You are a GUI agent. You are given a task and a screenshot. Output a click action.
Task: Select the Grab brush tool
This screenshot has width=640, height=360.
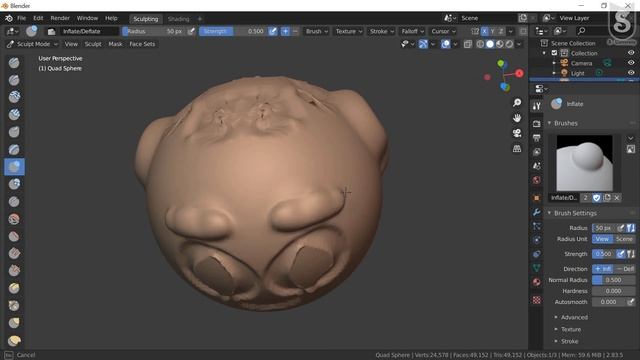tap(14, 323)
